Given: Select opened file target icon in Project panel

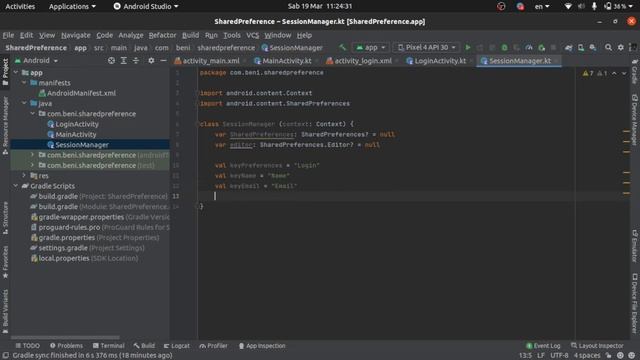Looking at the screenshot, I should coord(111,60).
